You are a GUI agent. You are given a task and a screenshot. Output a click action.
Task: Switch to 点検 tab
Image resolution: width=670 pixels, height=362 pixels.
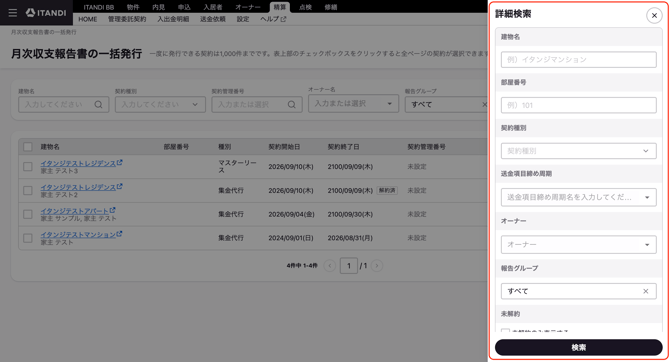[305, 7]
